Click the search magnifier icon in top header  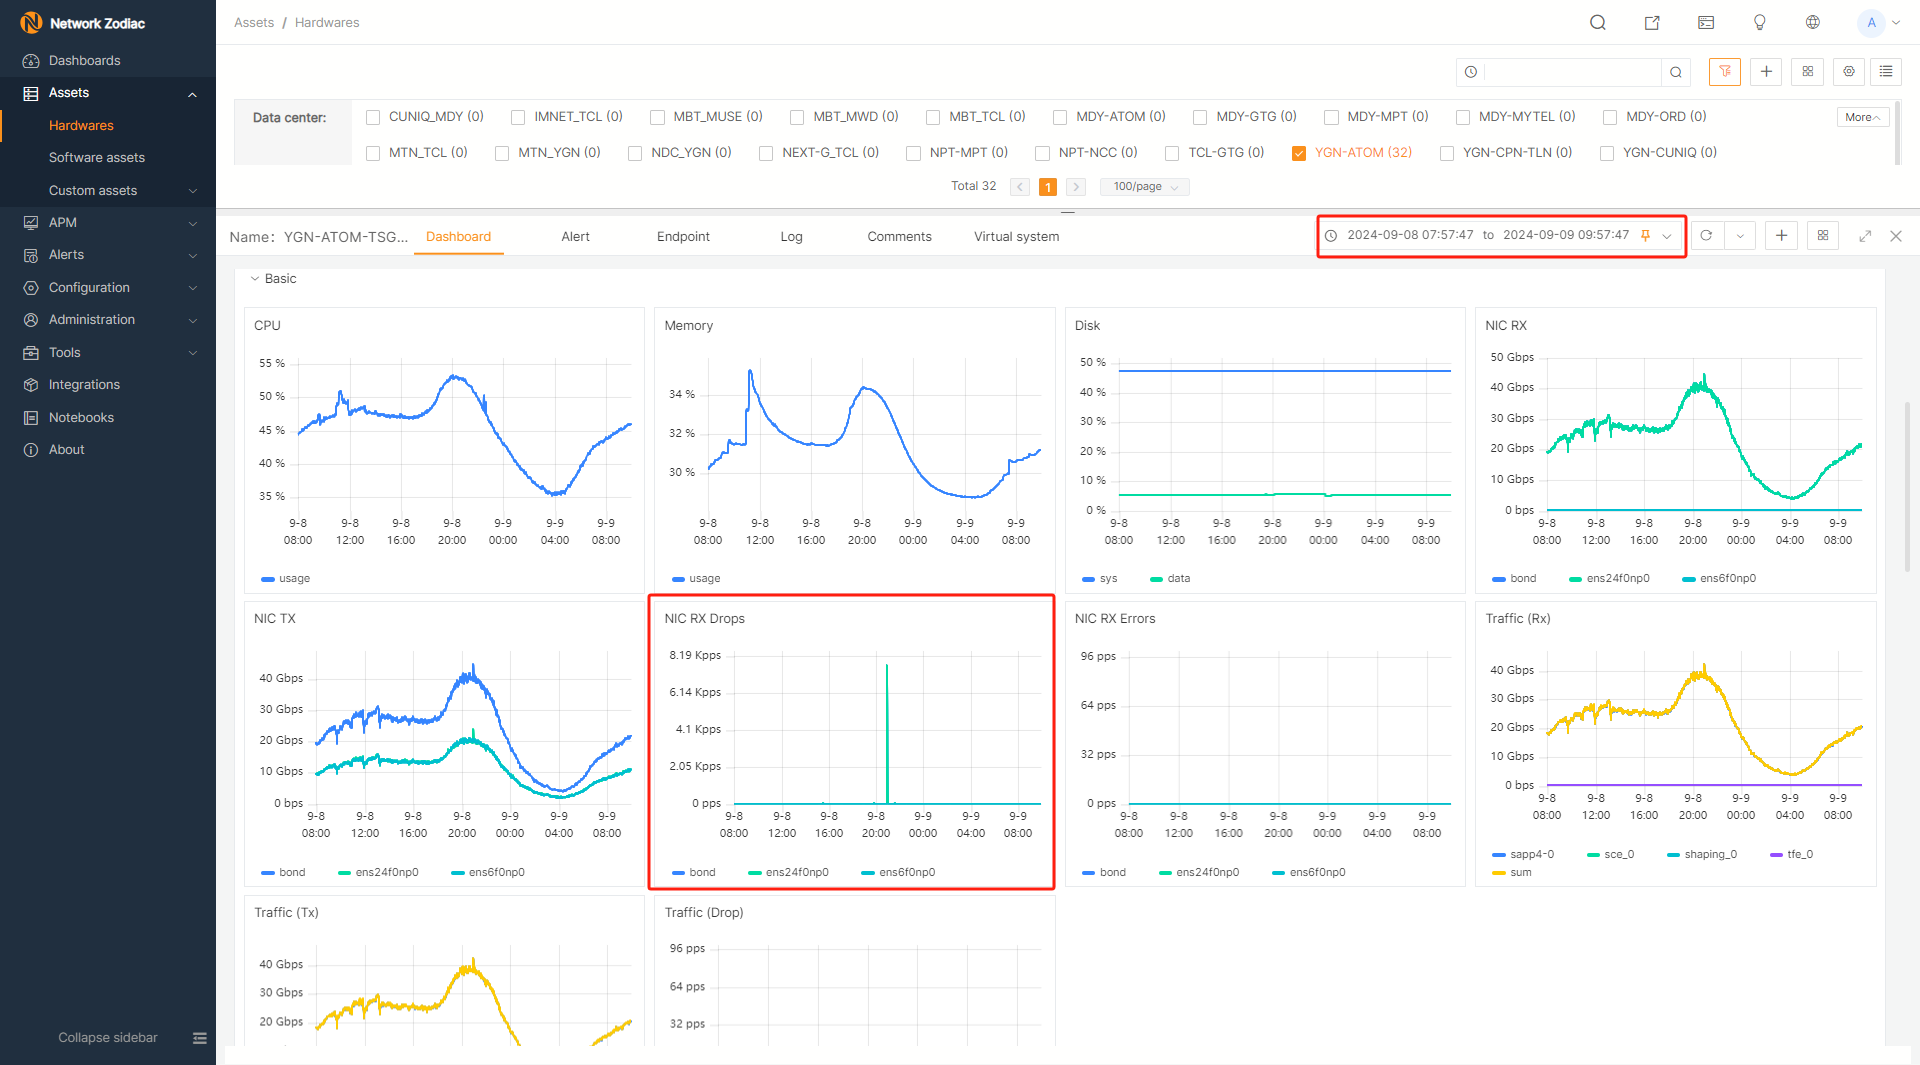(1598, 23)
